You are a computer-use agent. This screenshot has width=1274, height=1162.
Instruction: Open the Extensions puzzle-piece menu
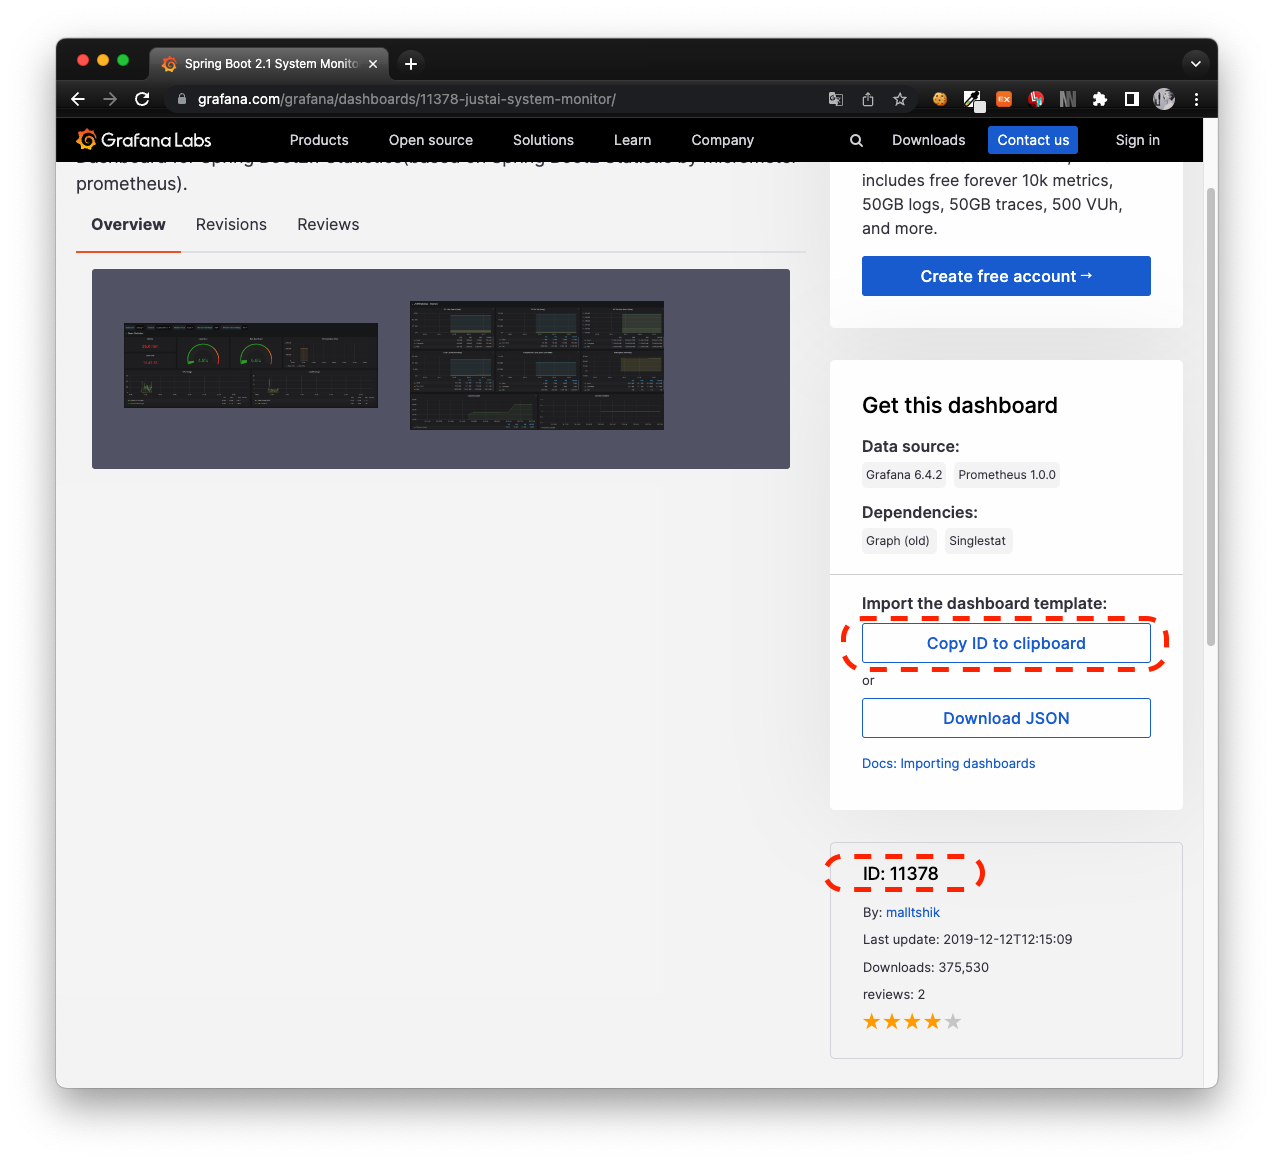[x=1100, y=99]
